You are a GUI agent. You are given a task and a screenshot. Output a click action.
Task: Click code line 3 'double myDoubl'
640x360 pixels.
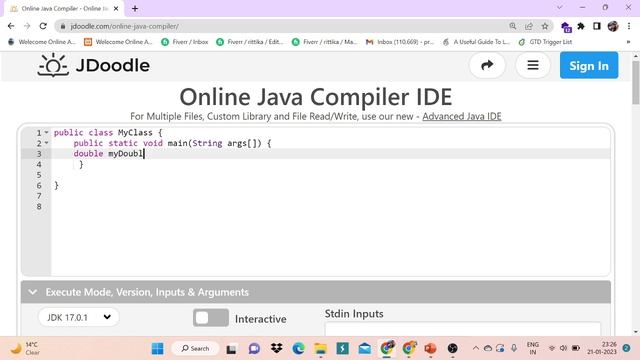(109, 153)
